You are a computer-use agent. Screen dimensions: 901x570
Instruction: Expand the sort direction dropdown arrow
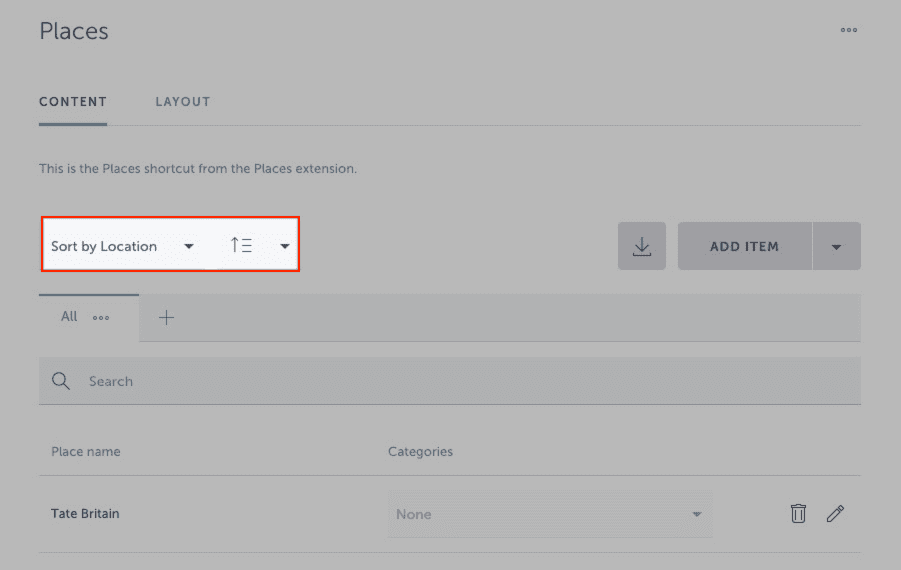pos(285,246)
